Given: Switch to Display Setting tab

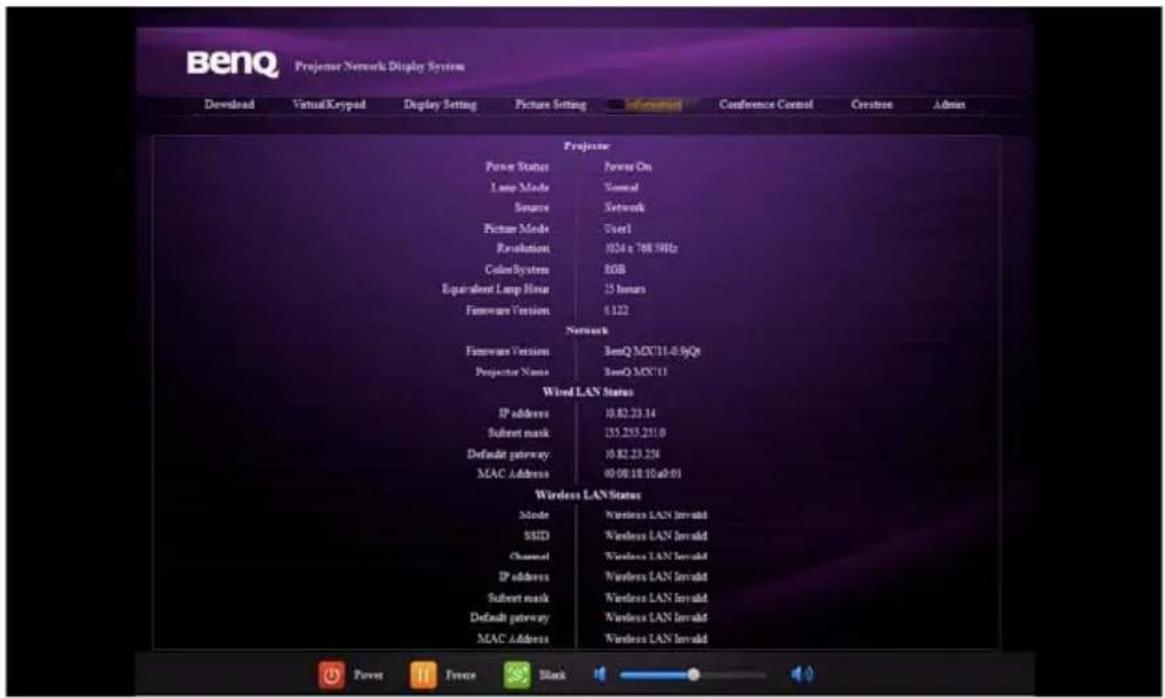Looking at the screenshot, I should tap(440, 104).
